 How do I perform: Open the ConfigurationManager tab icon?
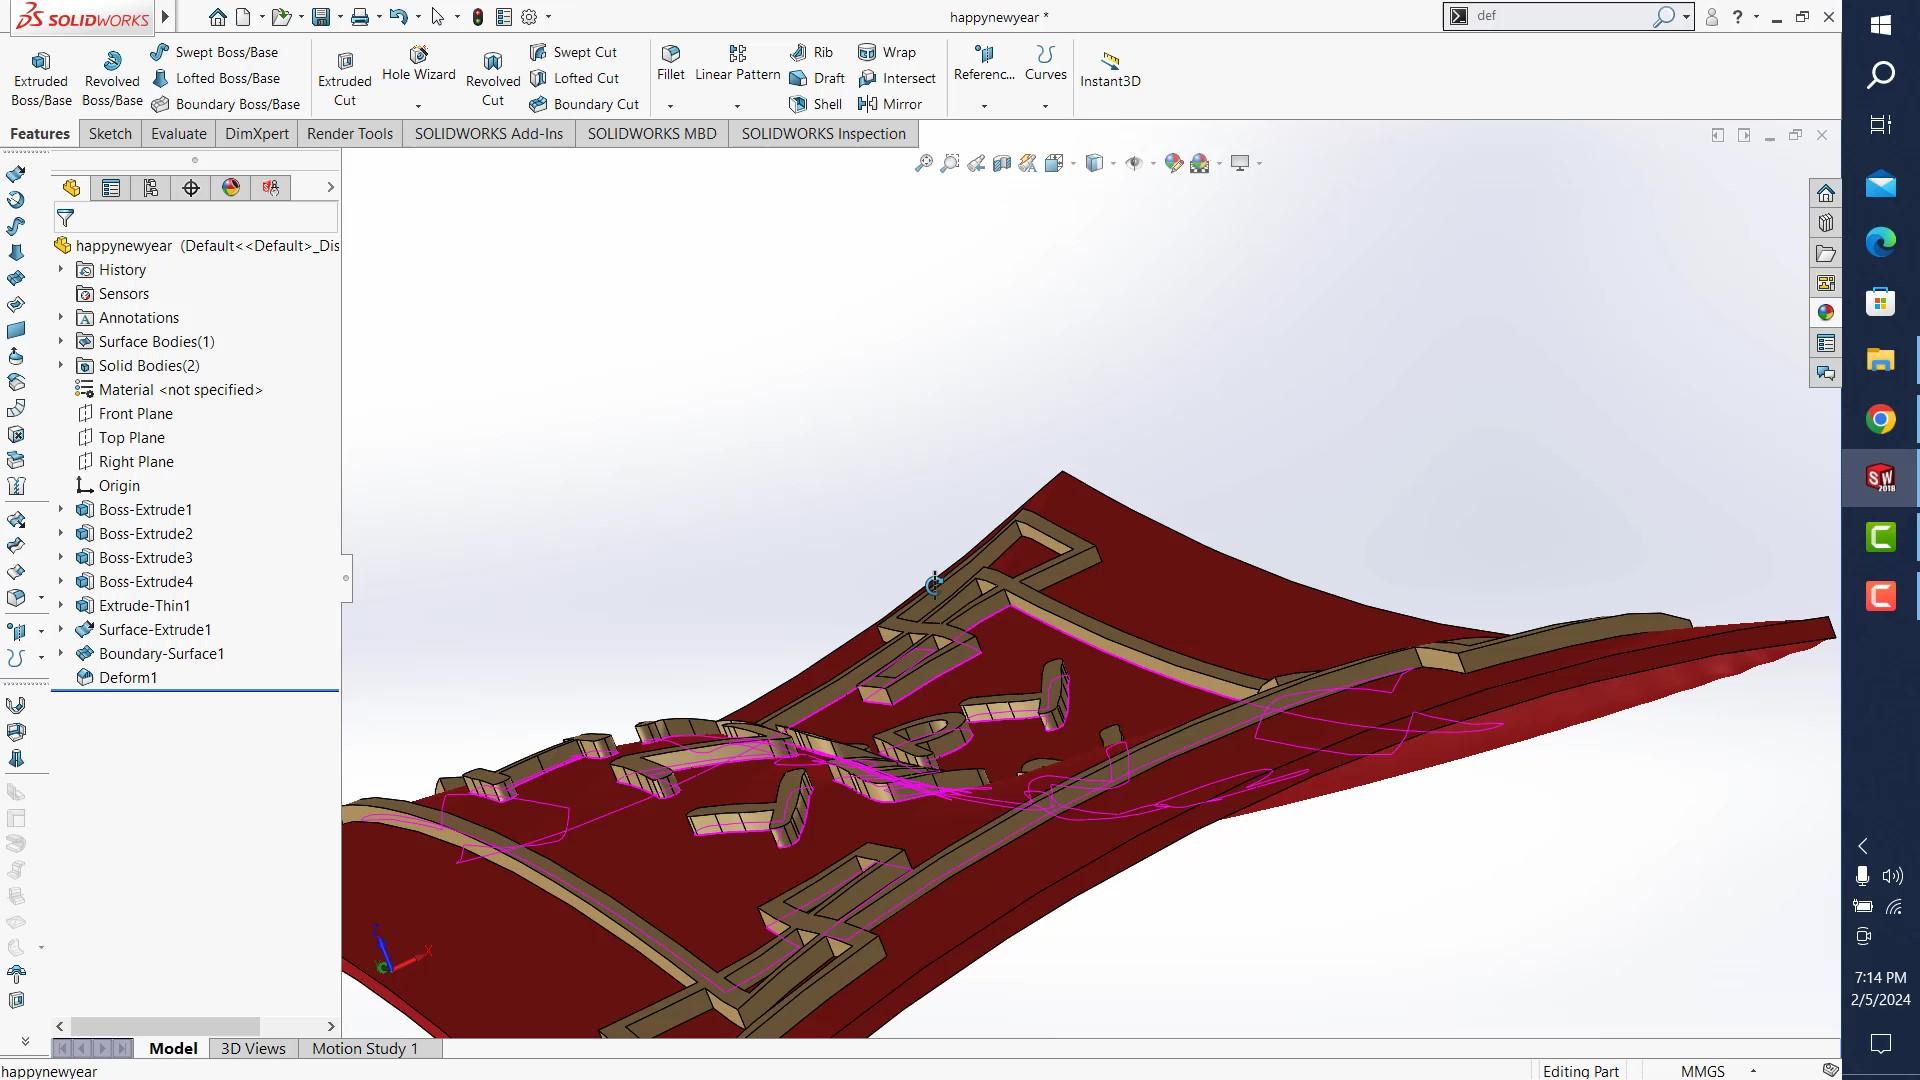pos(151,188)
